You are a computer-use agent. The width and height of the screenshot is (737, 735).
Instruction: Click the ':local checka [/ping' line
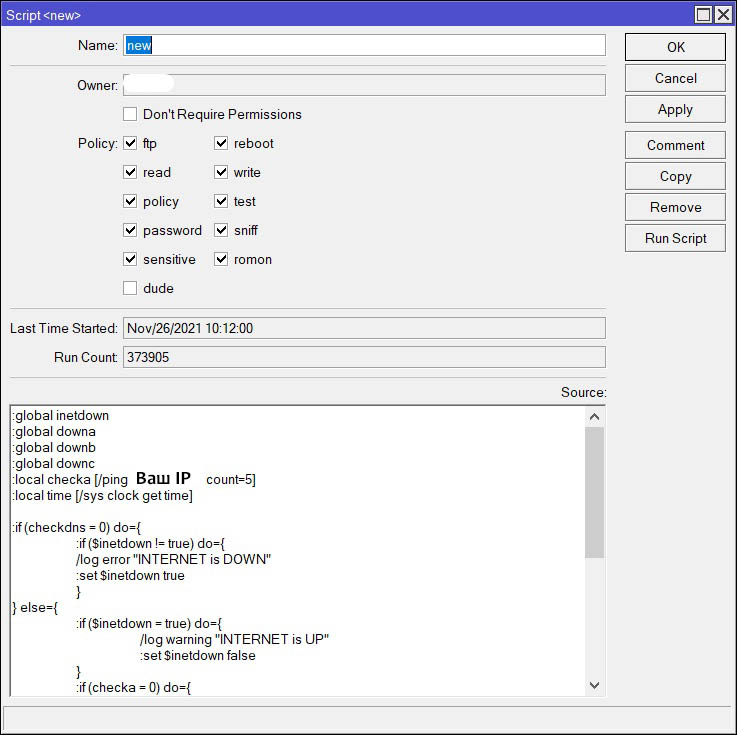coord(134,479)
